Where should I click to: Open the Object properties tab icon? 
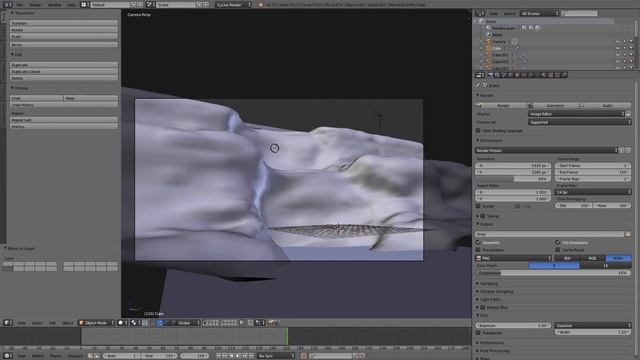pos(518,75)
